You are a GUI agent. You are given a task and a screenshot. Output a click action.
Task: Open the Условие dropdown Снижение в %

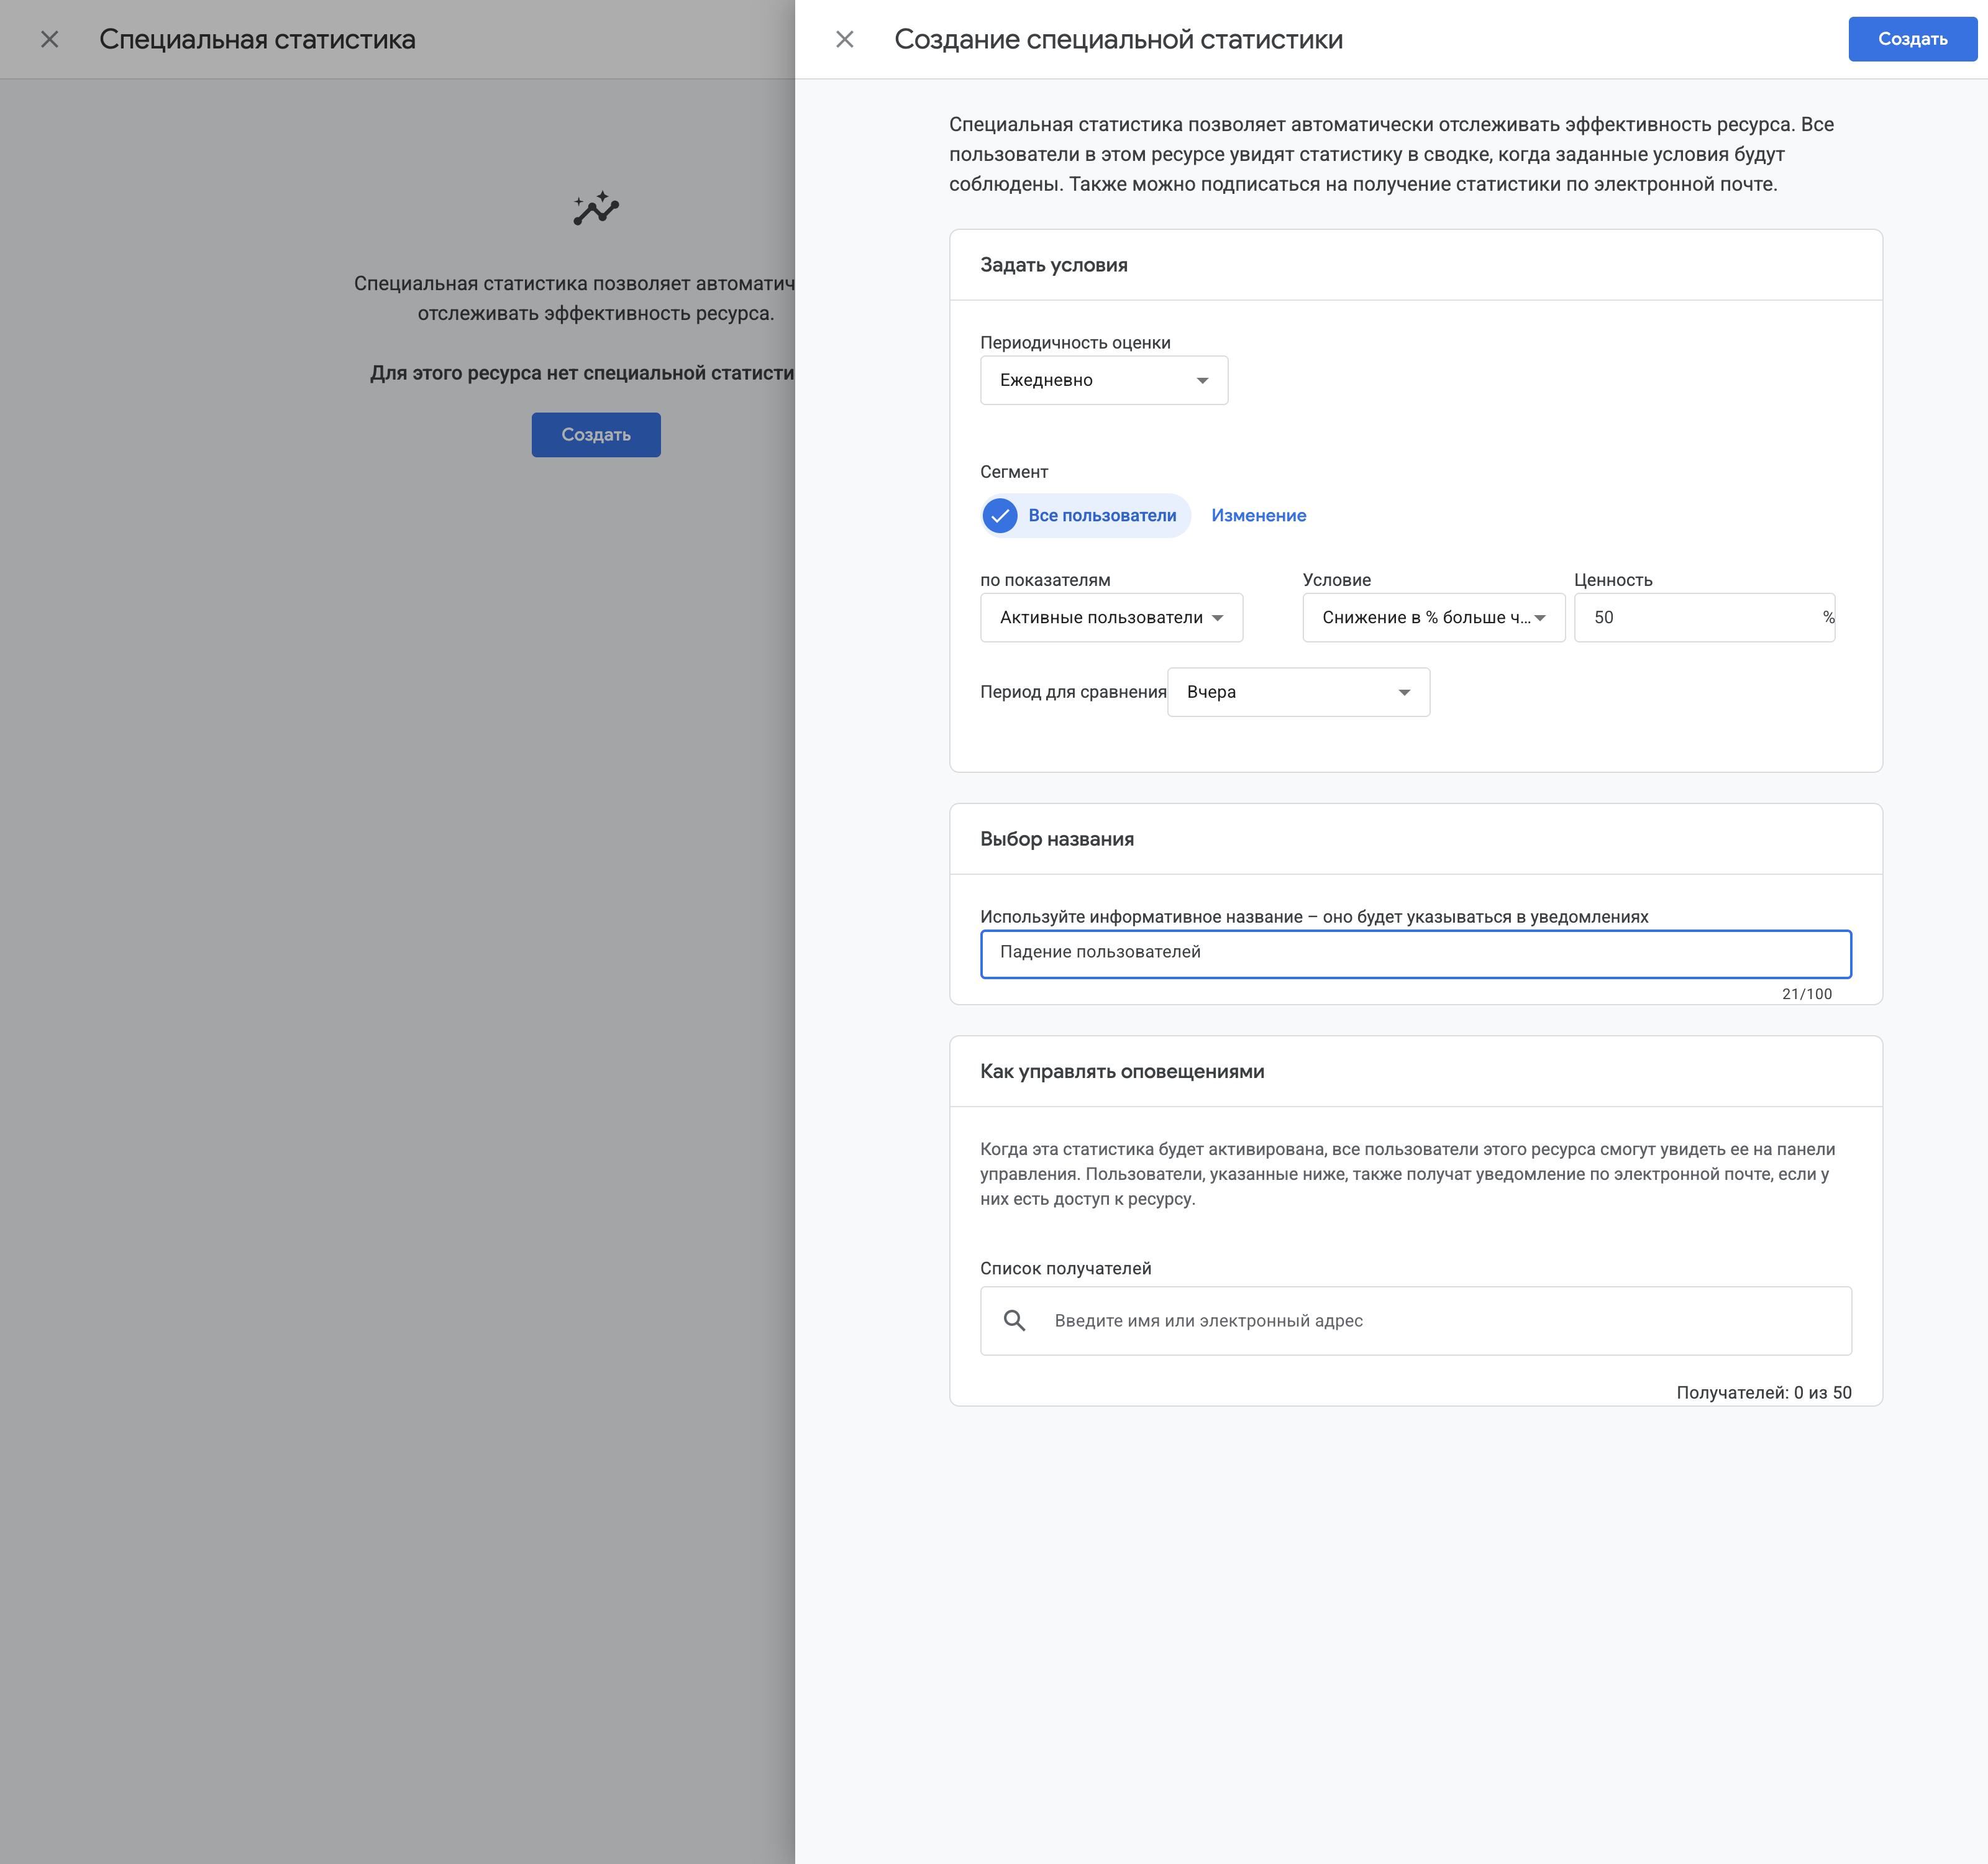point(1433,617)
